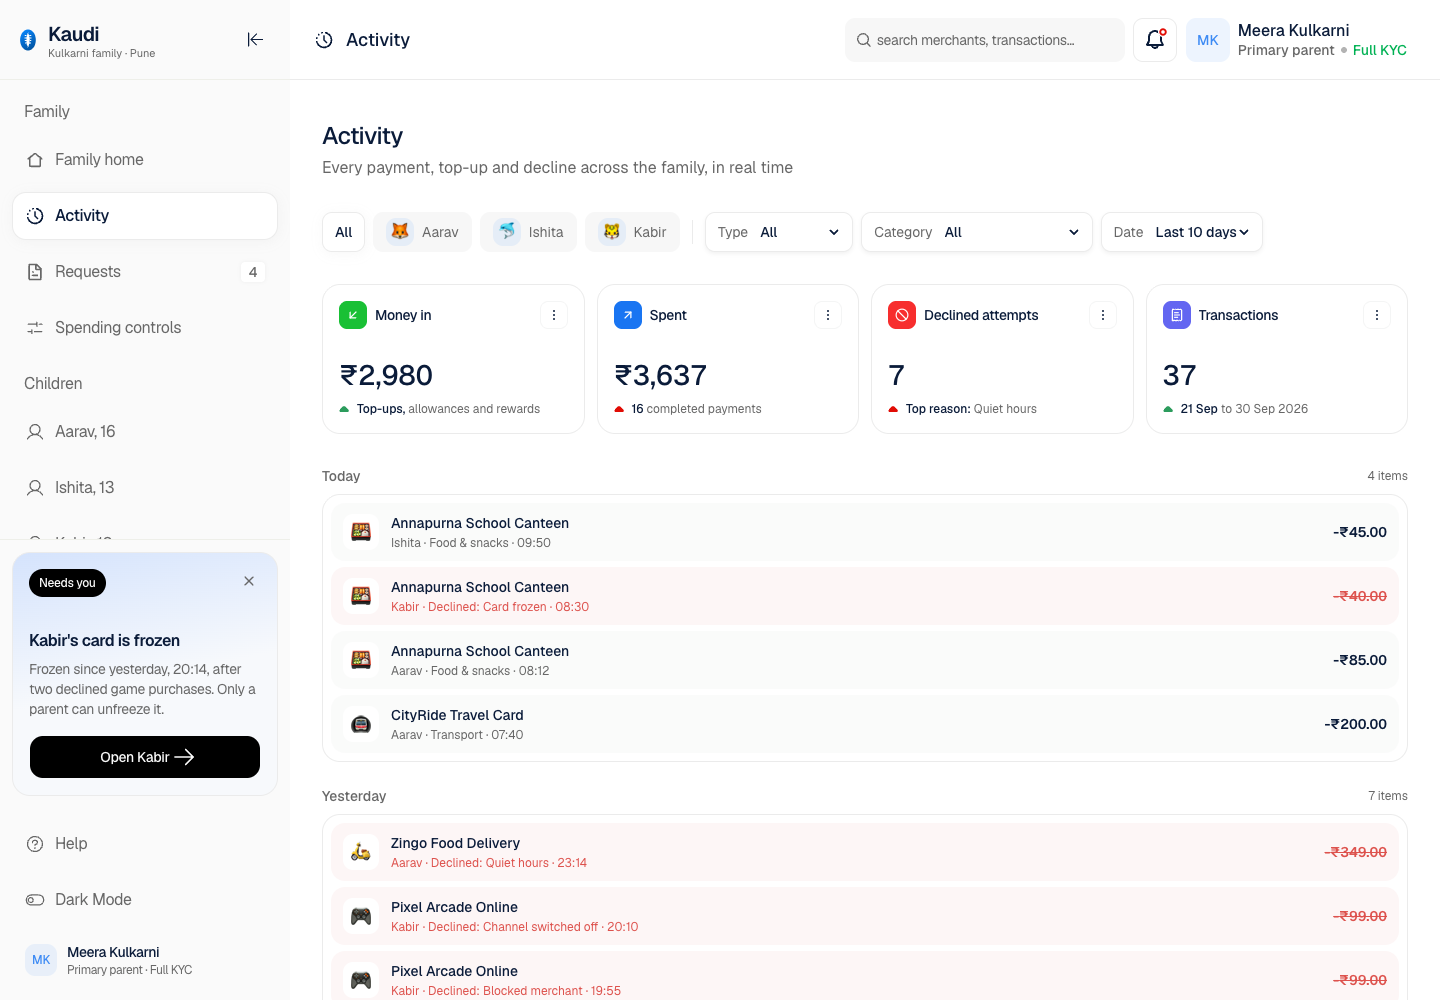1440x1000 pixels.
Task: Toggle Dark Mode
Action: pyautogui.click(x=145, y=900)
